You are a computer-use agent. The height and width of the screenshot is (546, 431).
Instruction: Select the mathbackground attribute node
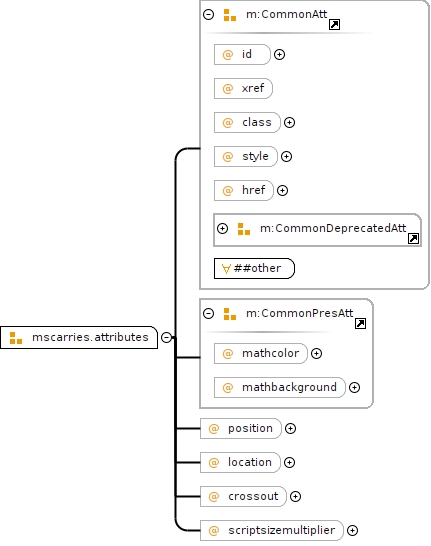click(x=280, y=387)
